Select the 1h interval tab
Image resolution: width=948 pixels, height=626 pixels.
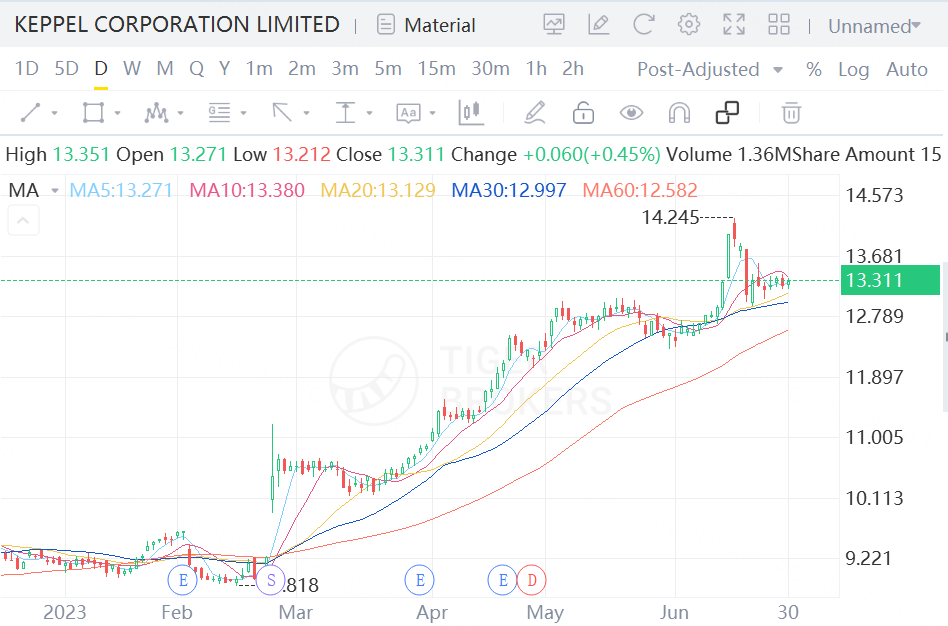(x=536, y=69)
